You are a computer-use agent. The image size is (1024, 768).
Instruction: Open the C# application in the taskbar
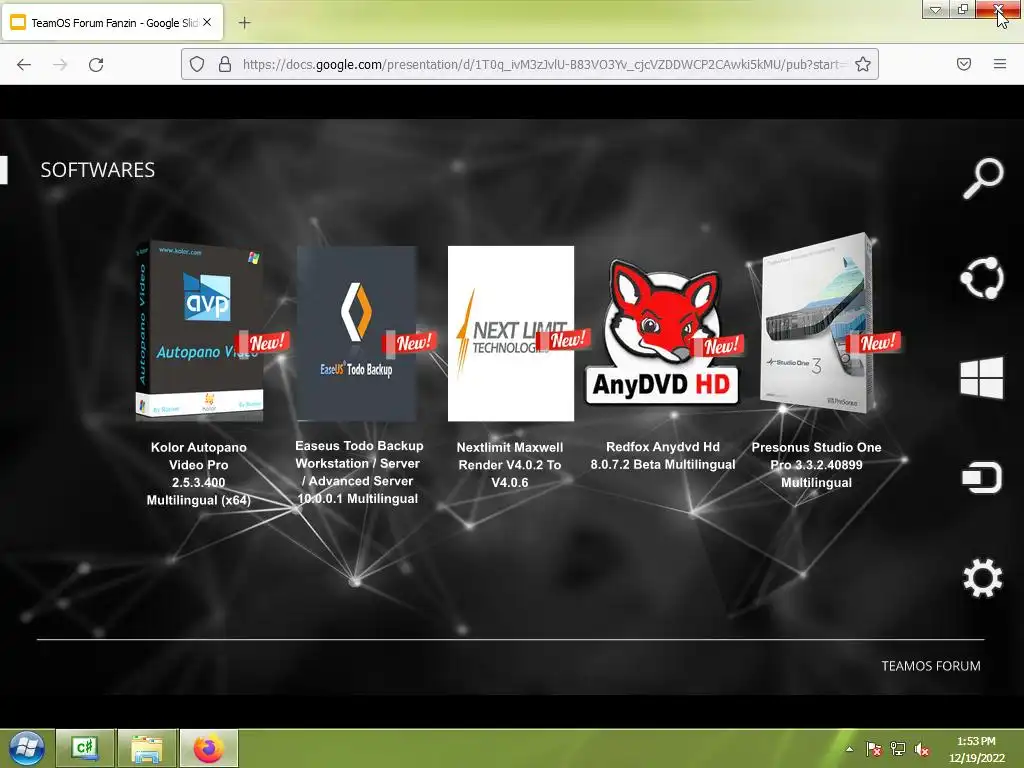coord(85,748)
